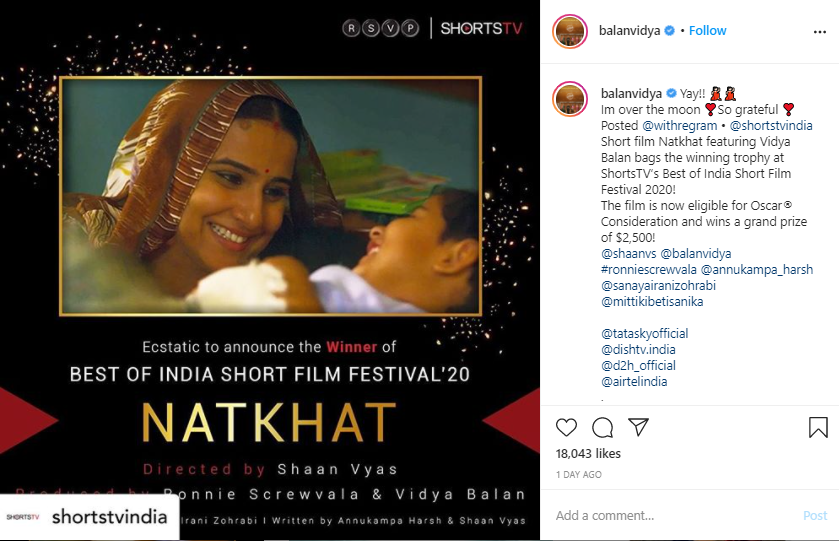Click Post to submit the comment
Viewport: 839px width, 541px height.
coord(815,515)
